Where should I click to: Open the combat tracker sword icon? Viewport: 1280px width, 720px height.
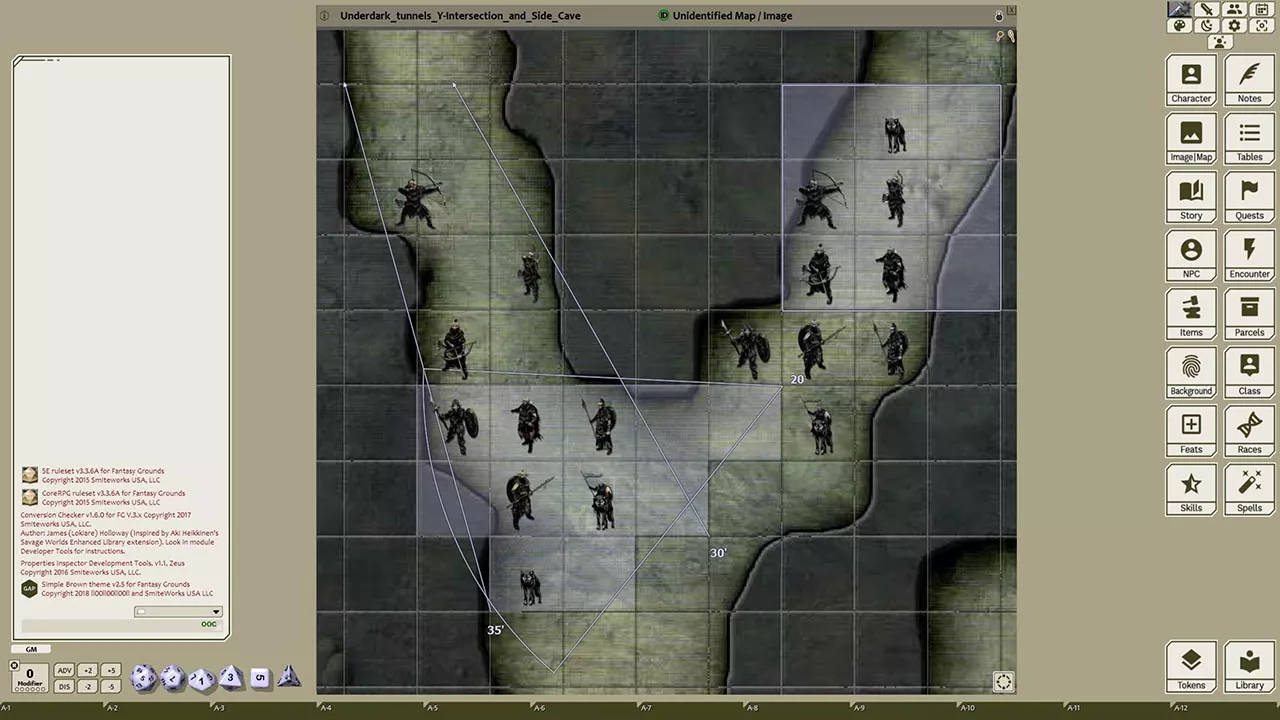(1207, 9)
